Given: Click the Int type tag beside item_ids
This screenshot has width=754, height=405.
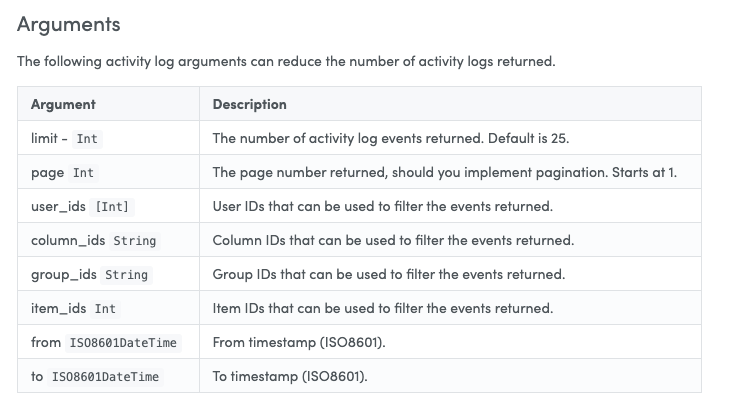Looking at the screenshot, I should [x=105, y=309].
